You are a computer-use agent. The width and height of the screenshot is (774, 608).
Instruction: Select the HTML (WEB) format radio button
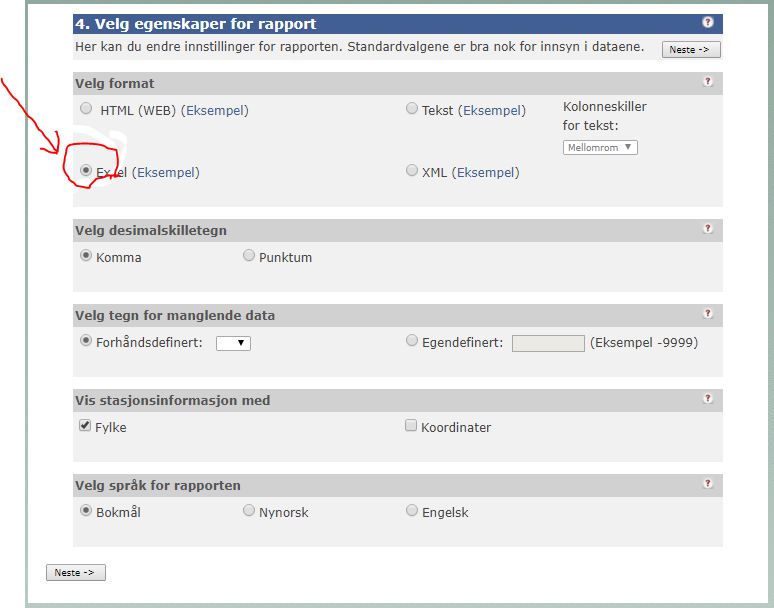pyautogui.click(x=86, y=108)
